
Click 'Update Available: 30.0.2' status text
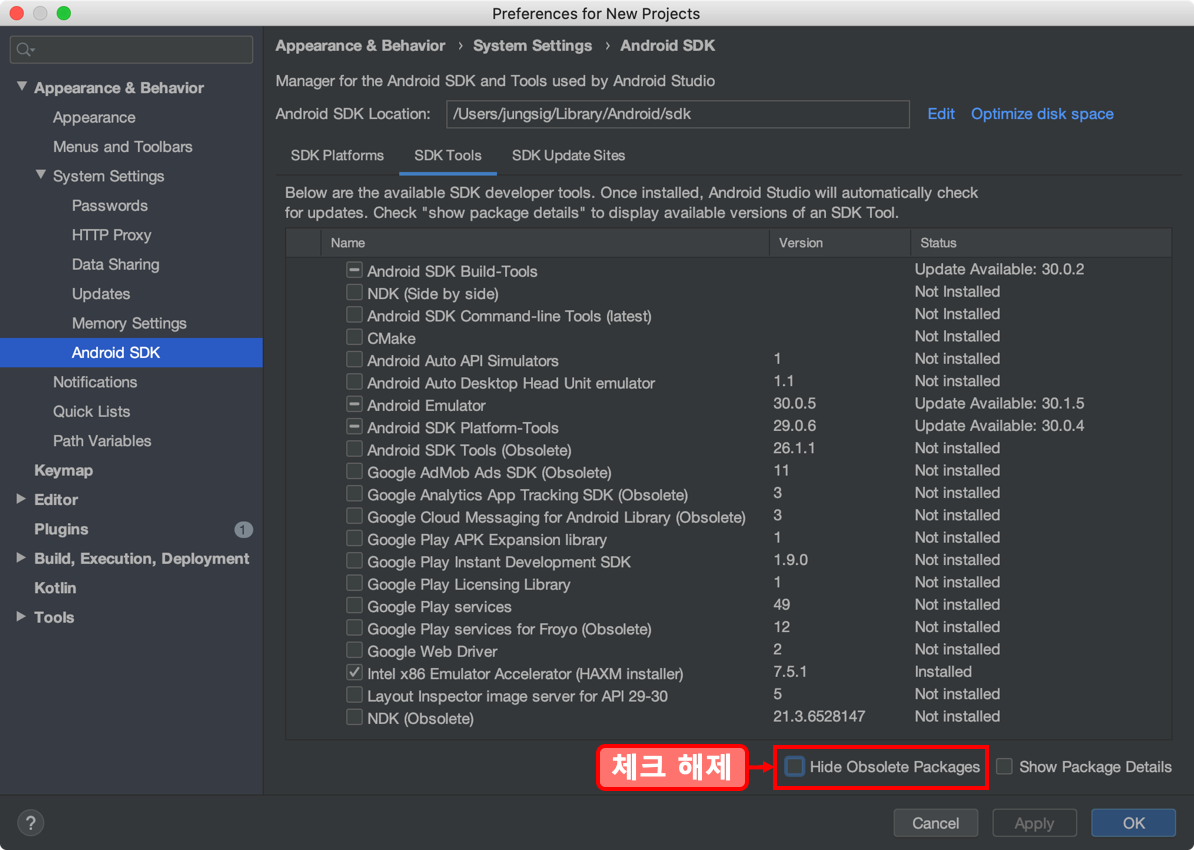pyautogui.click(x=999, y=269)
